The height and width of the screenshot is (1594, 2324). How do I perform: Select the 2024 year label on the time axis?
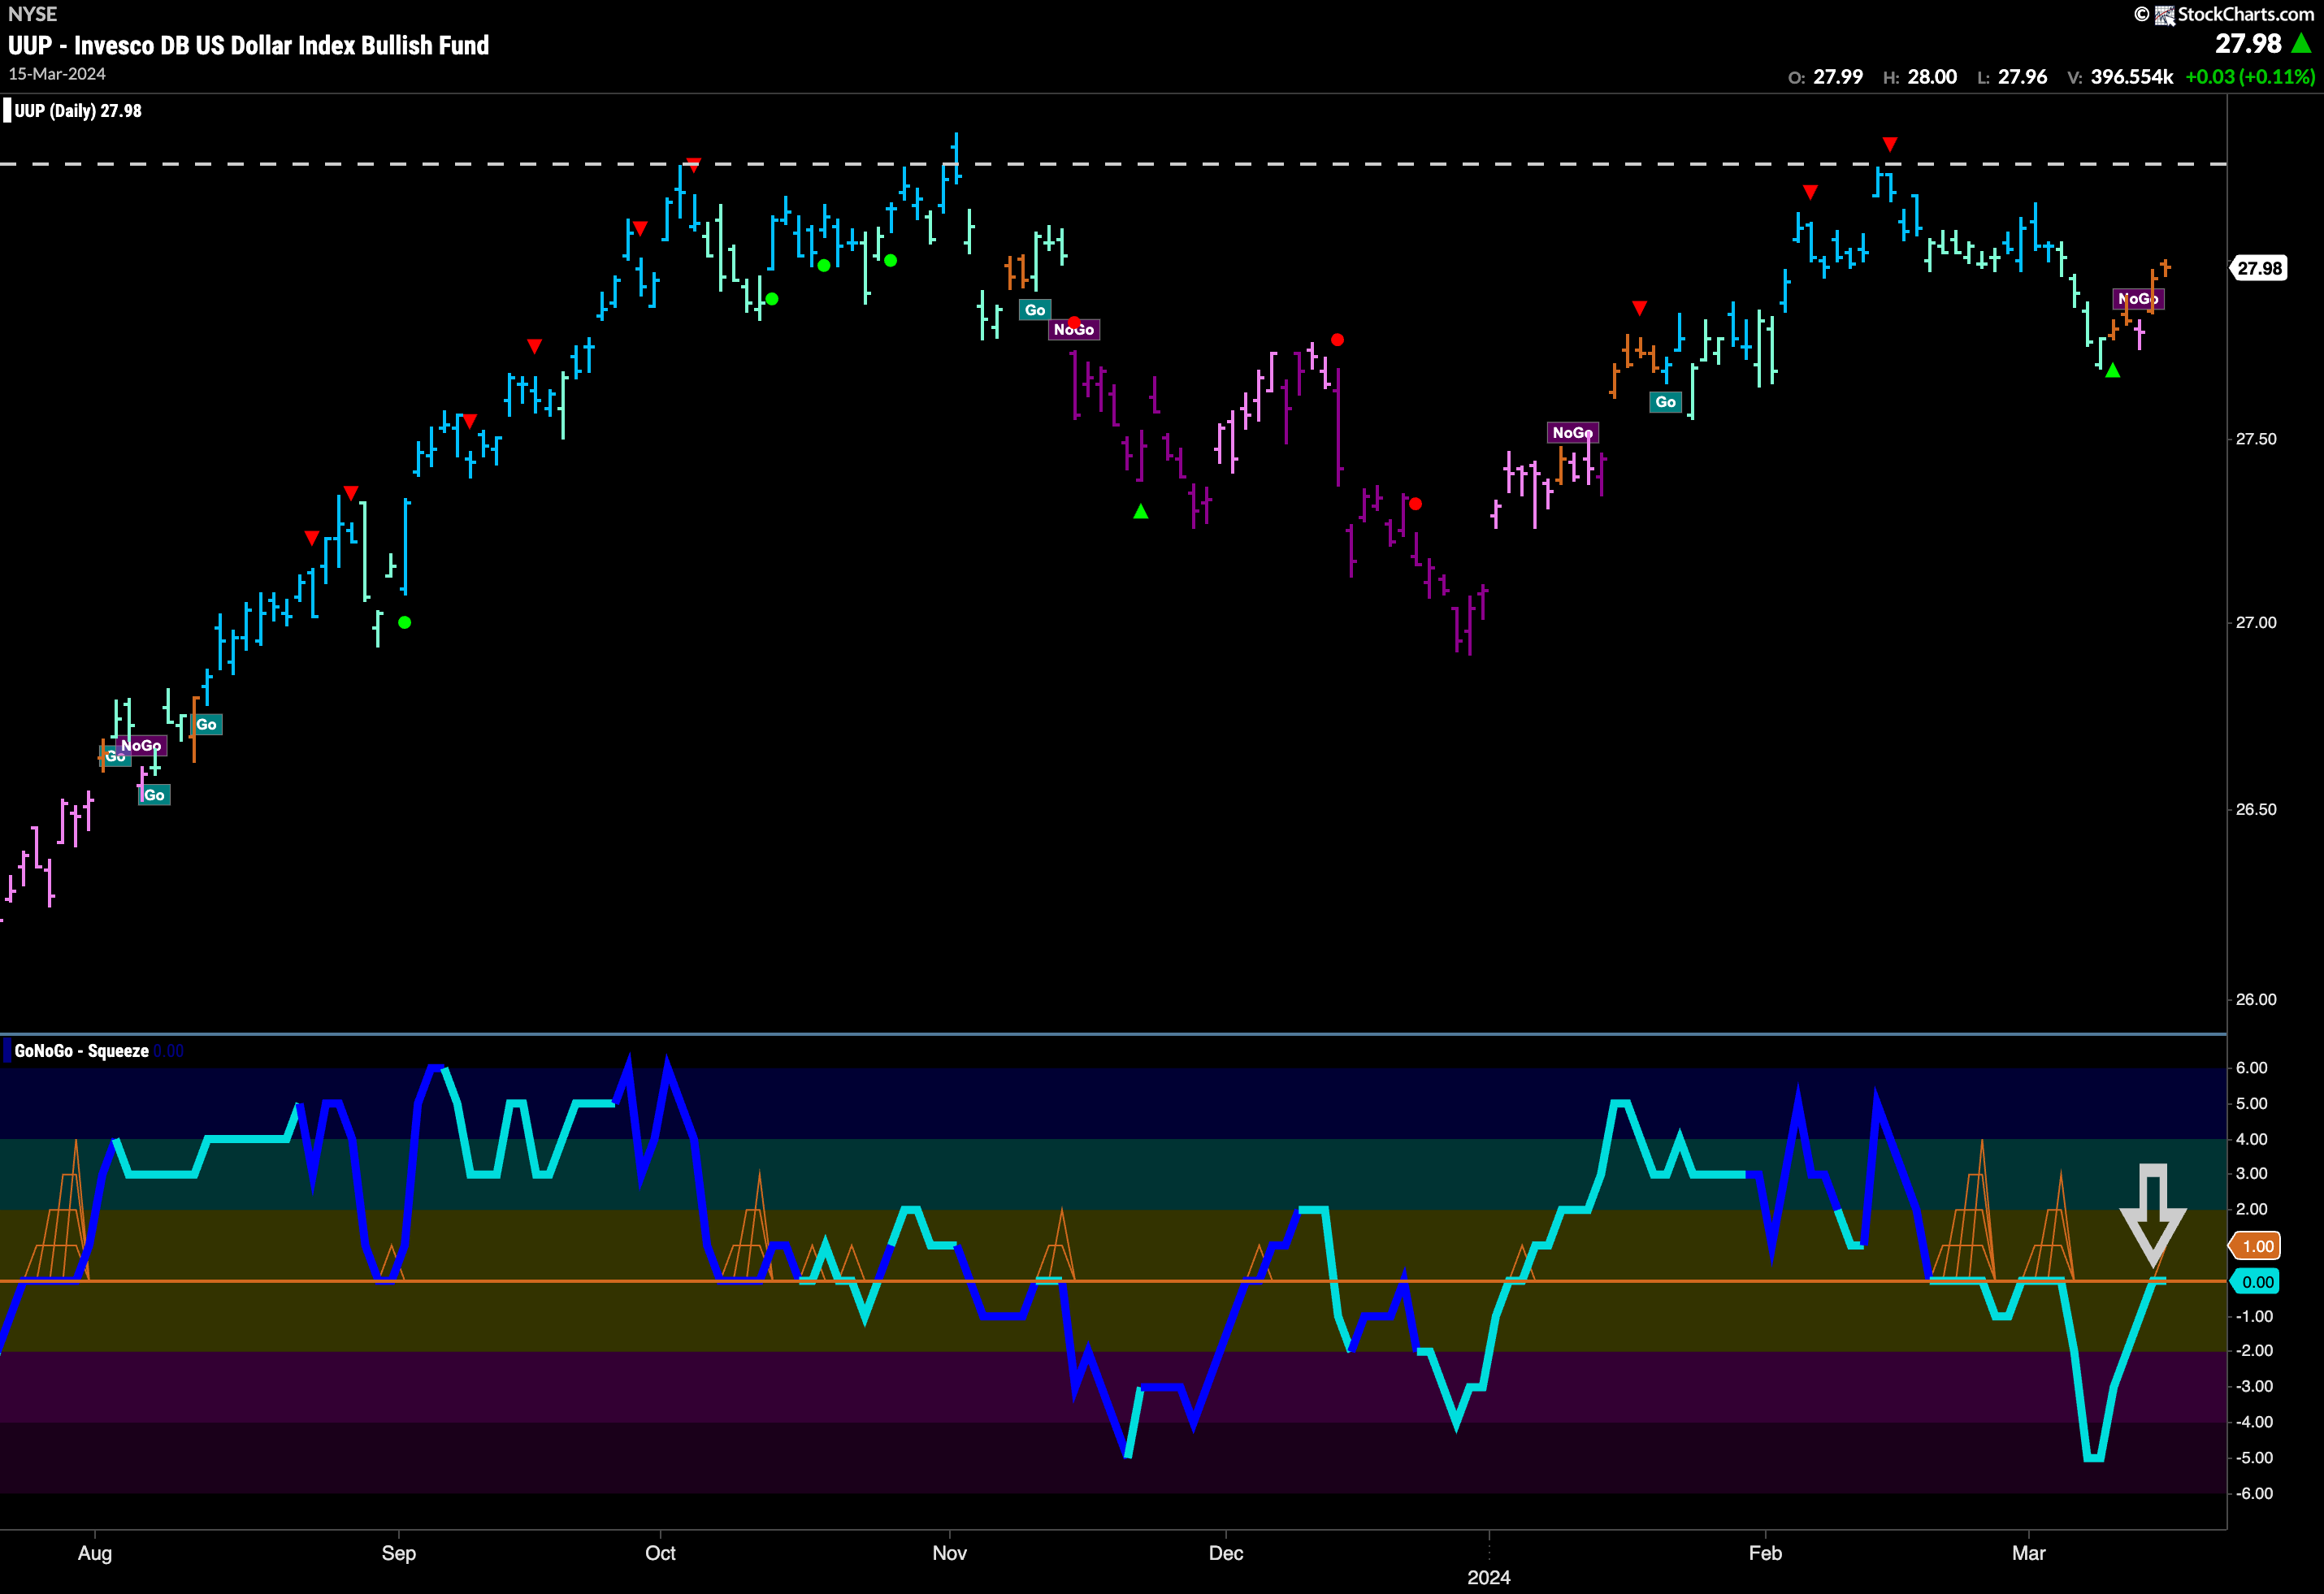point(1488,1577)
